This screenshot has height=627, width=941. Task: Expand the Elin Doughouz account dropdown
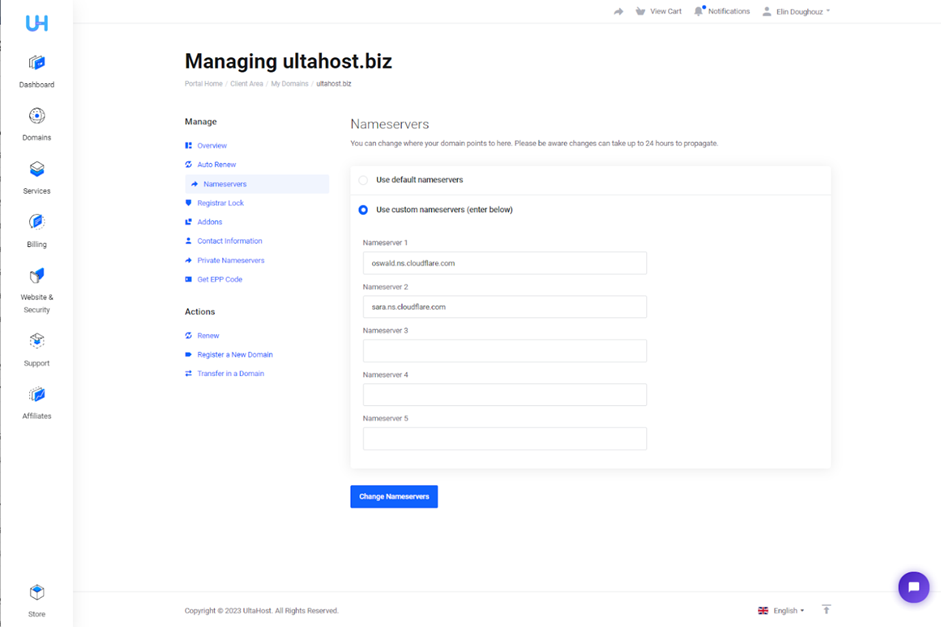pos(803,11)
